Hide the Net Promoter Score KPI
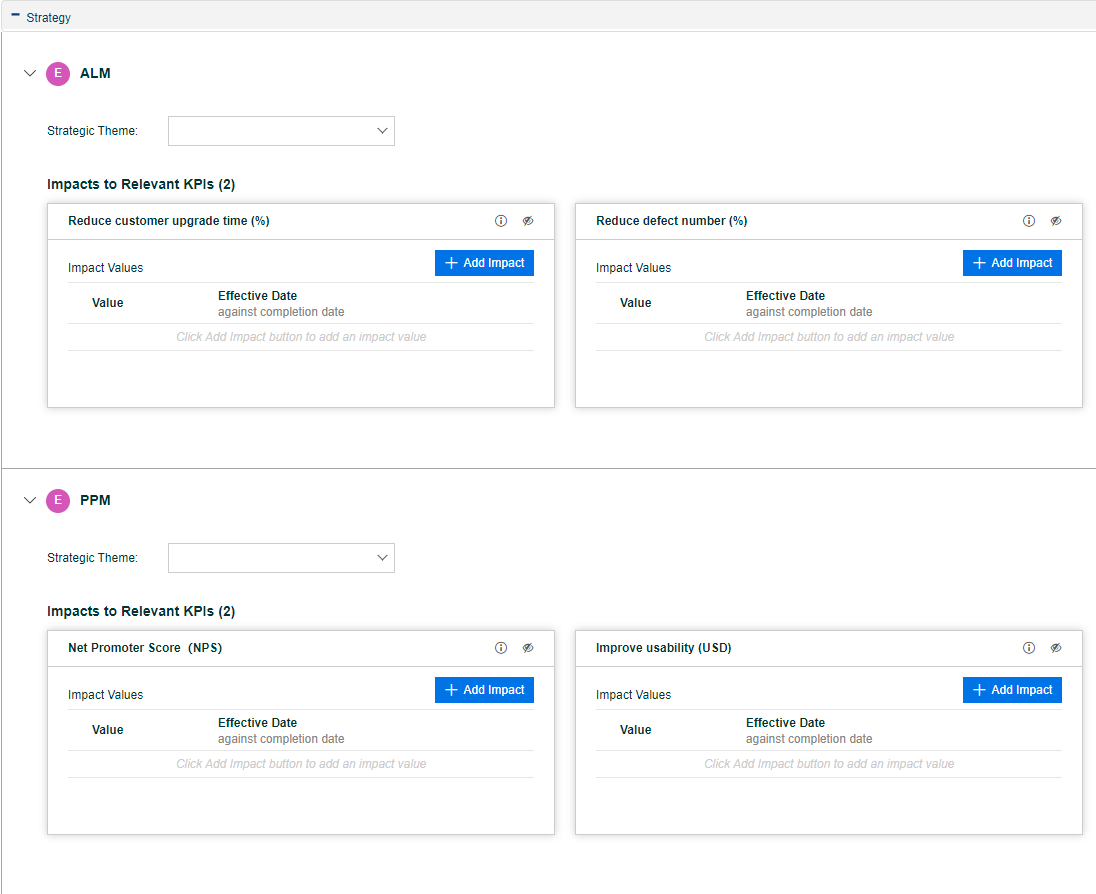Image resolution: width=1096 pixels, height=894 pixels. click(528, 648)
